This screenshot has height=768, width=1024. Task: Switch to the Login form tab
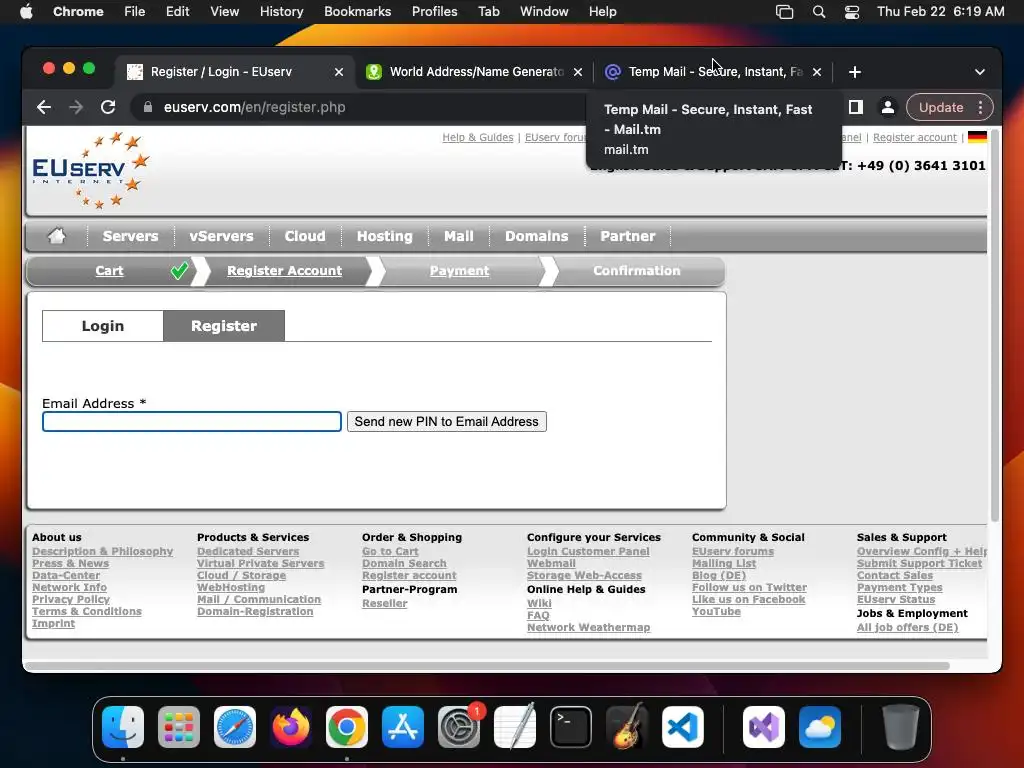tap(103, 326)
